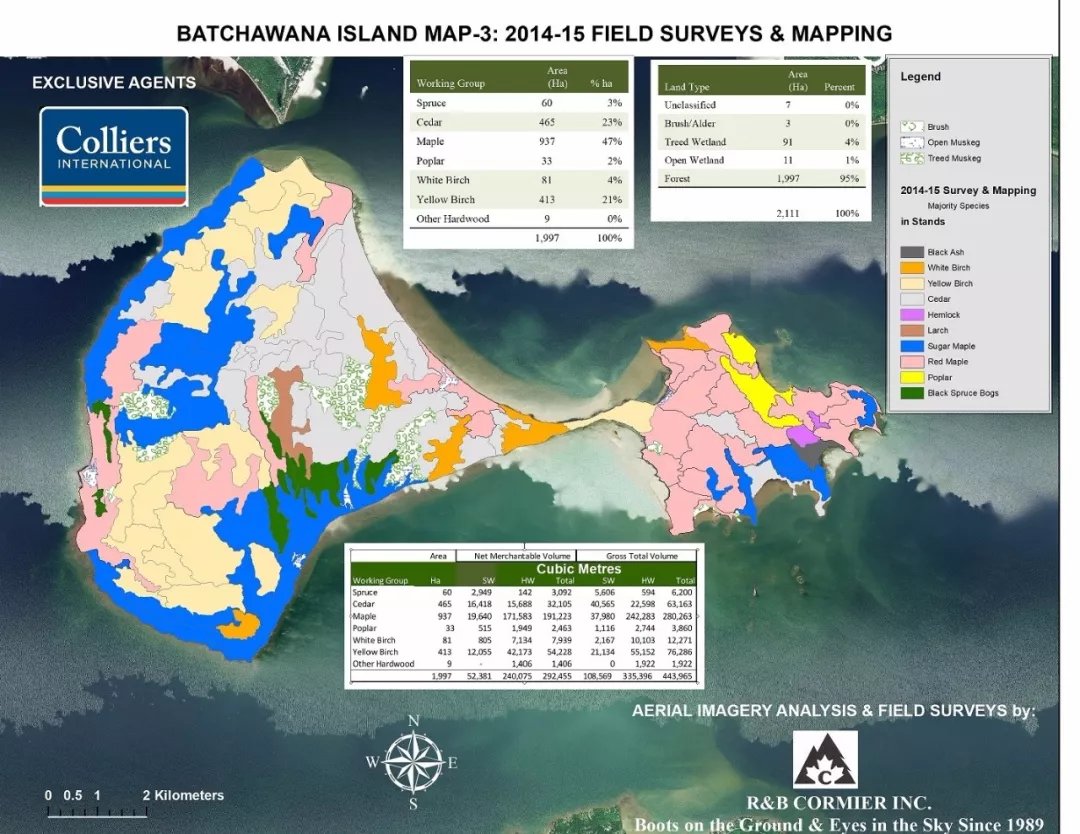The image size is (1080, 834).
Task: Click the "443,965" gross total value
Action: point(677,676)
